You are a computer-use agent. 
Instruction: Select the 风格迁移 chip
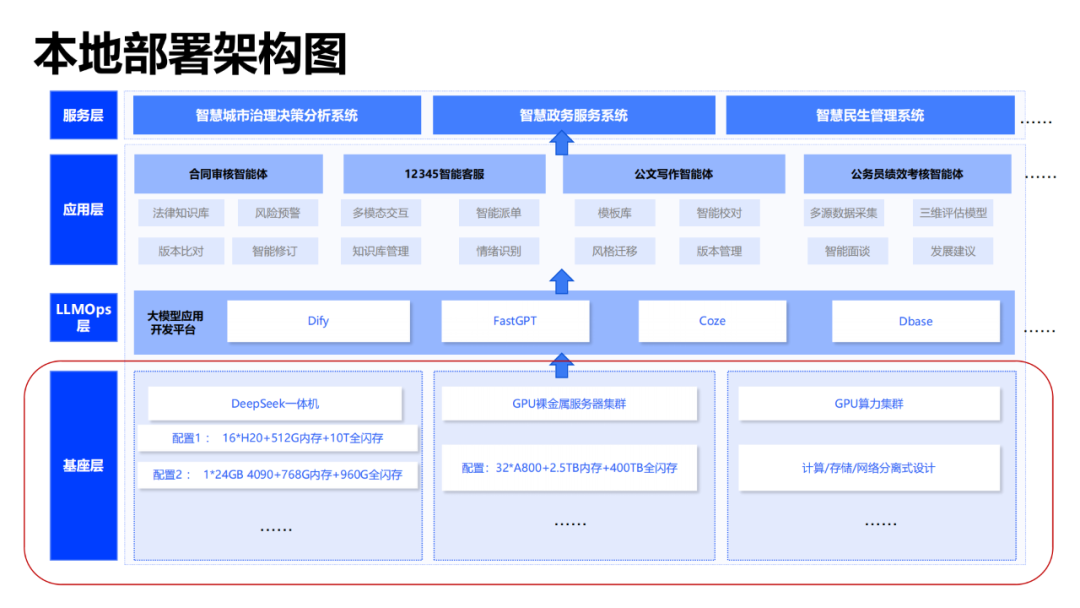point(614,251)
